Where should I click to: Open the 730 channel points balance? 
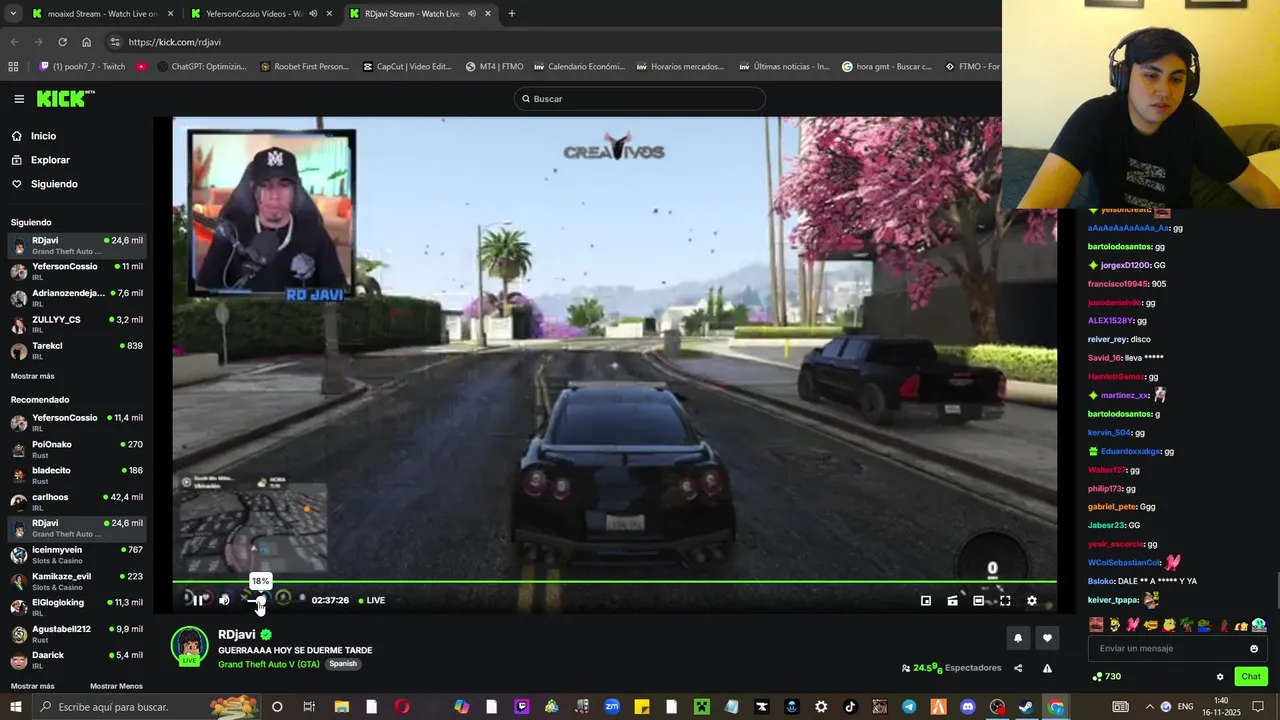point(1106,677)
